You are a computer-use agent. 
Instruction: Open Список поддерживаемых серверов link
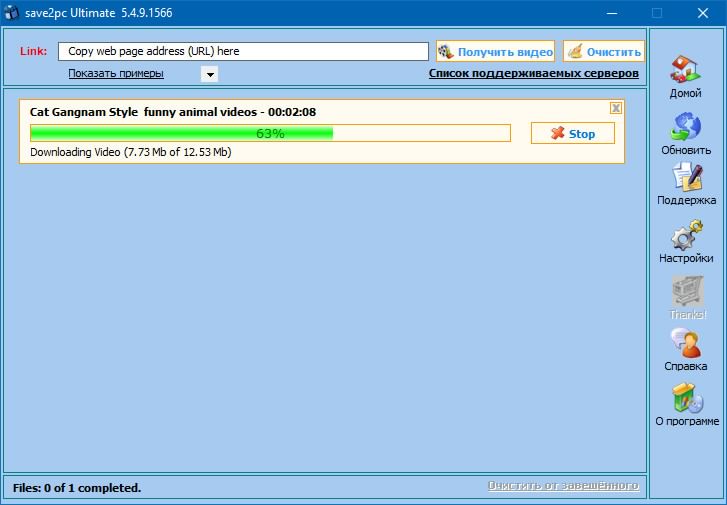point(534,73)
